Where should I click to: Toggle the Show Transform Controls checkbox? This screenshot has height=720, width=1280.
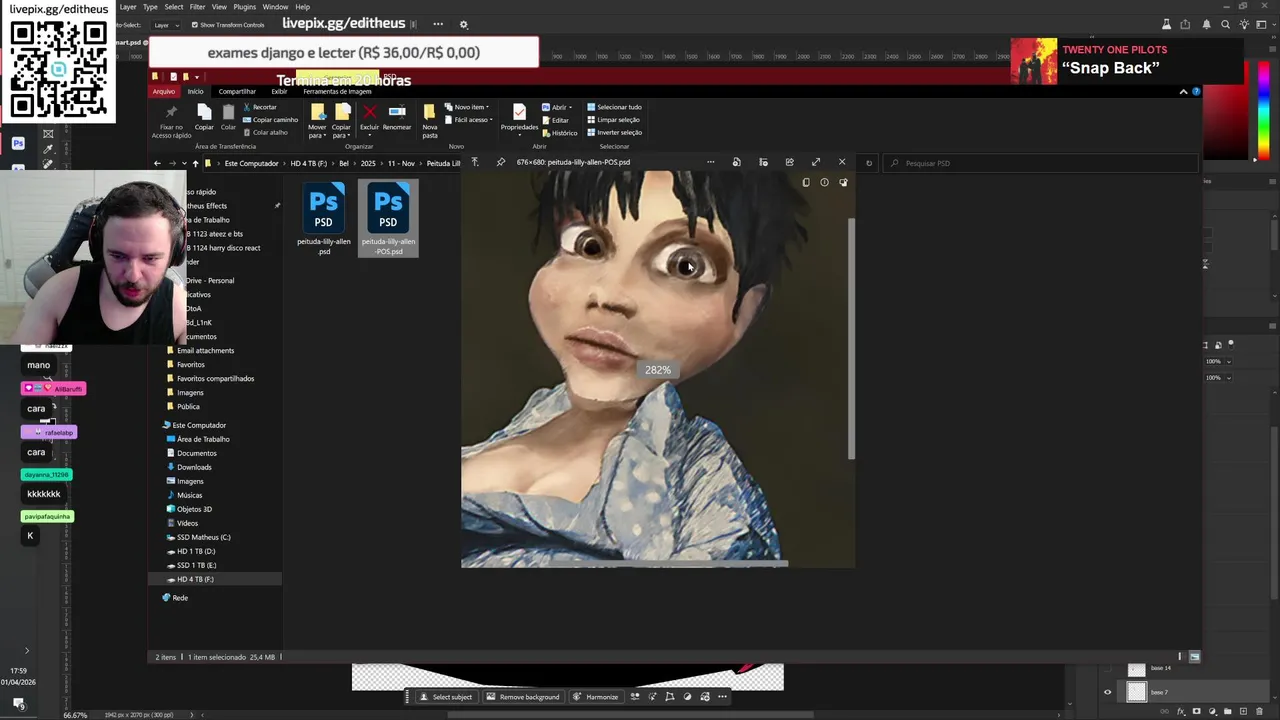(x=195, y=25)
